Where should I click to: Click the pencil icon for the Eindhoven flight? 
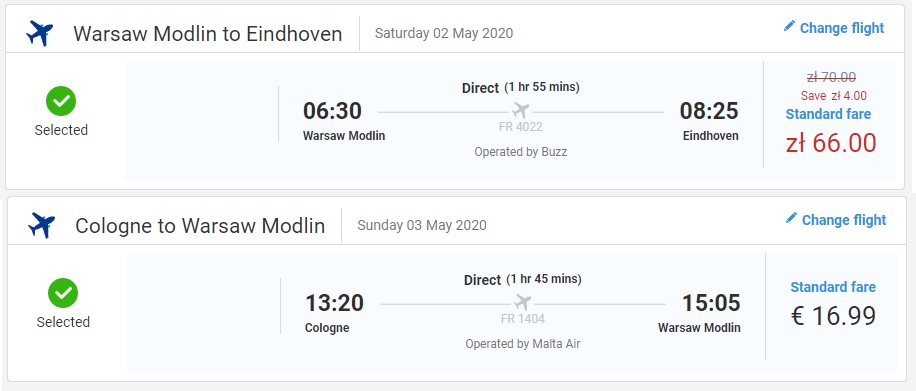tap(789, 26)
